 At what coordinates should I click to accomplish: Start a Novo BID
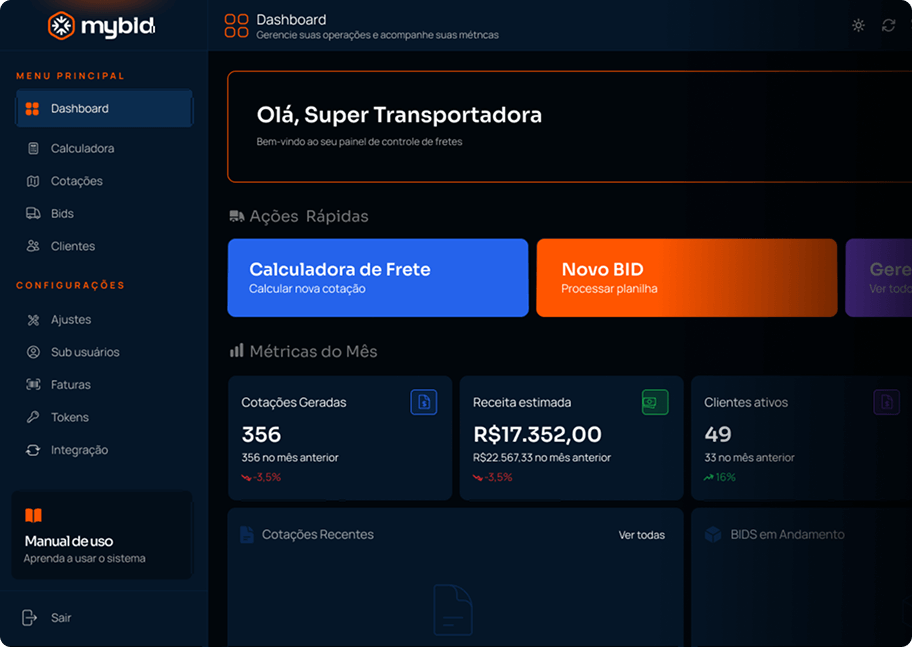click(686, 278)
